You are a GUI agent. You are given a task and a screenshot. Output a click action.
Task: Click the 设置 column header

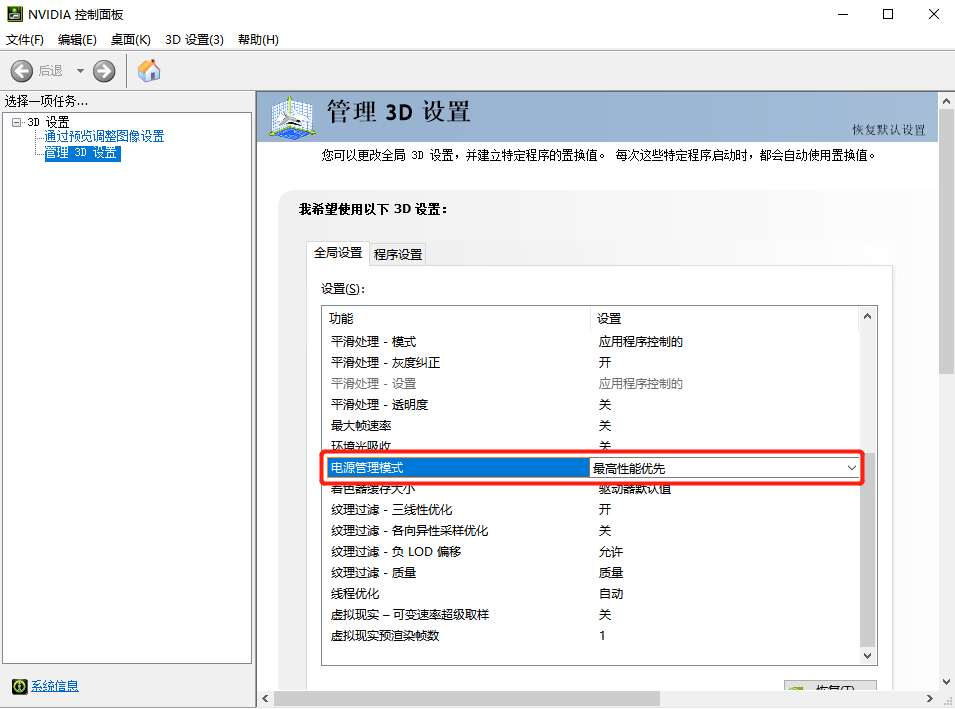coord(724,319)
